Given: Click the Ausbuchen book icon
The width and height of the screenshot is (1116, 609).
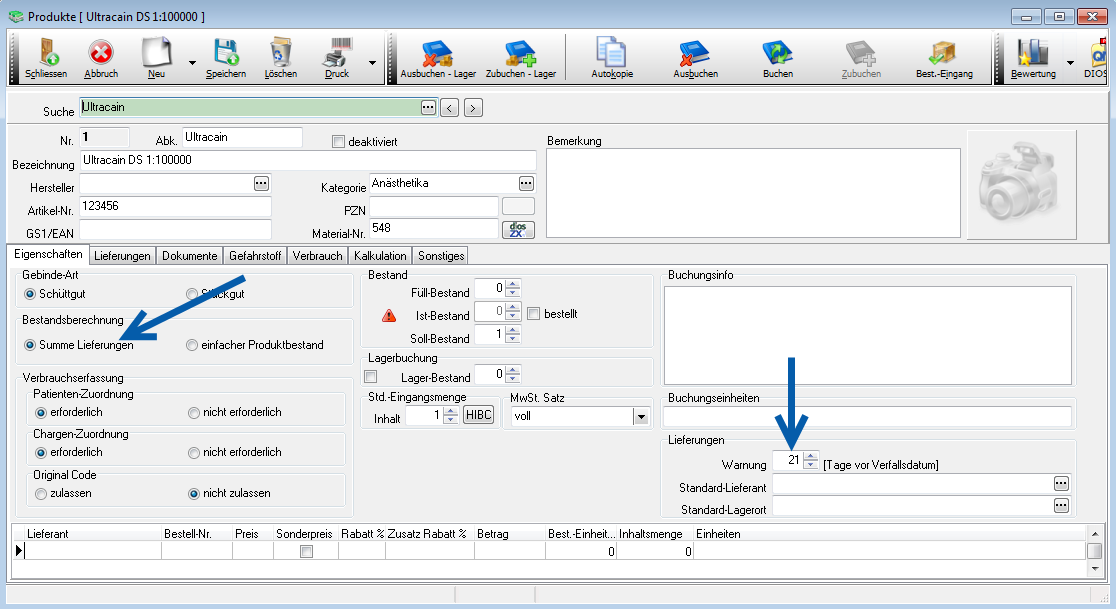Looking at the screenshot, I should click(x=695, y=54).
